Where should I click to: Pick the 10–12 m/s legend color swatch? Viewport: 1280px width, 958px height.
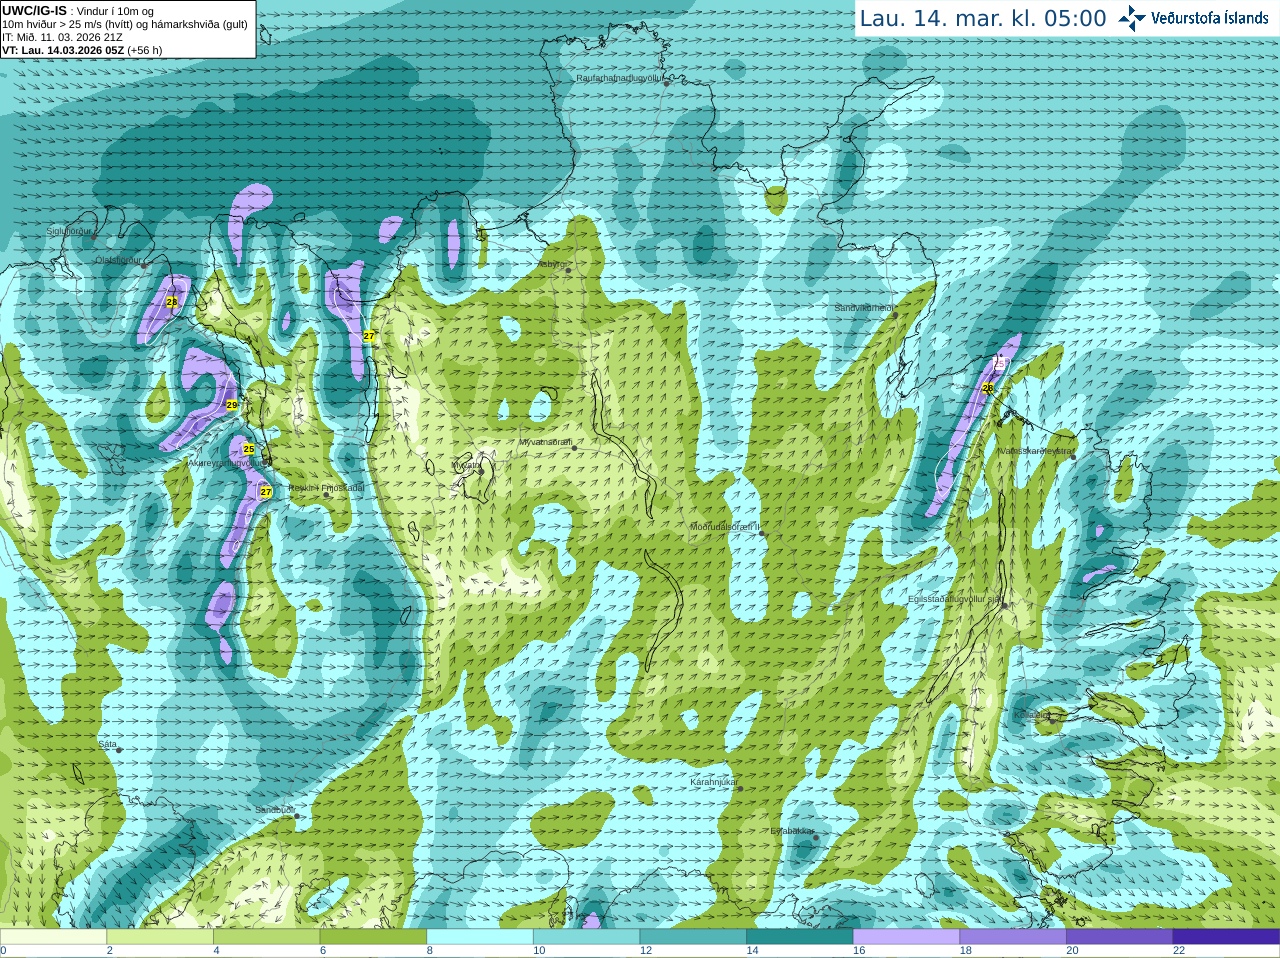586,937
